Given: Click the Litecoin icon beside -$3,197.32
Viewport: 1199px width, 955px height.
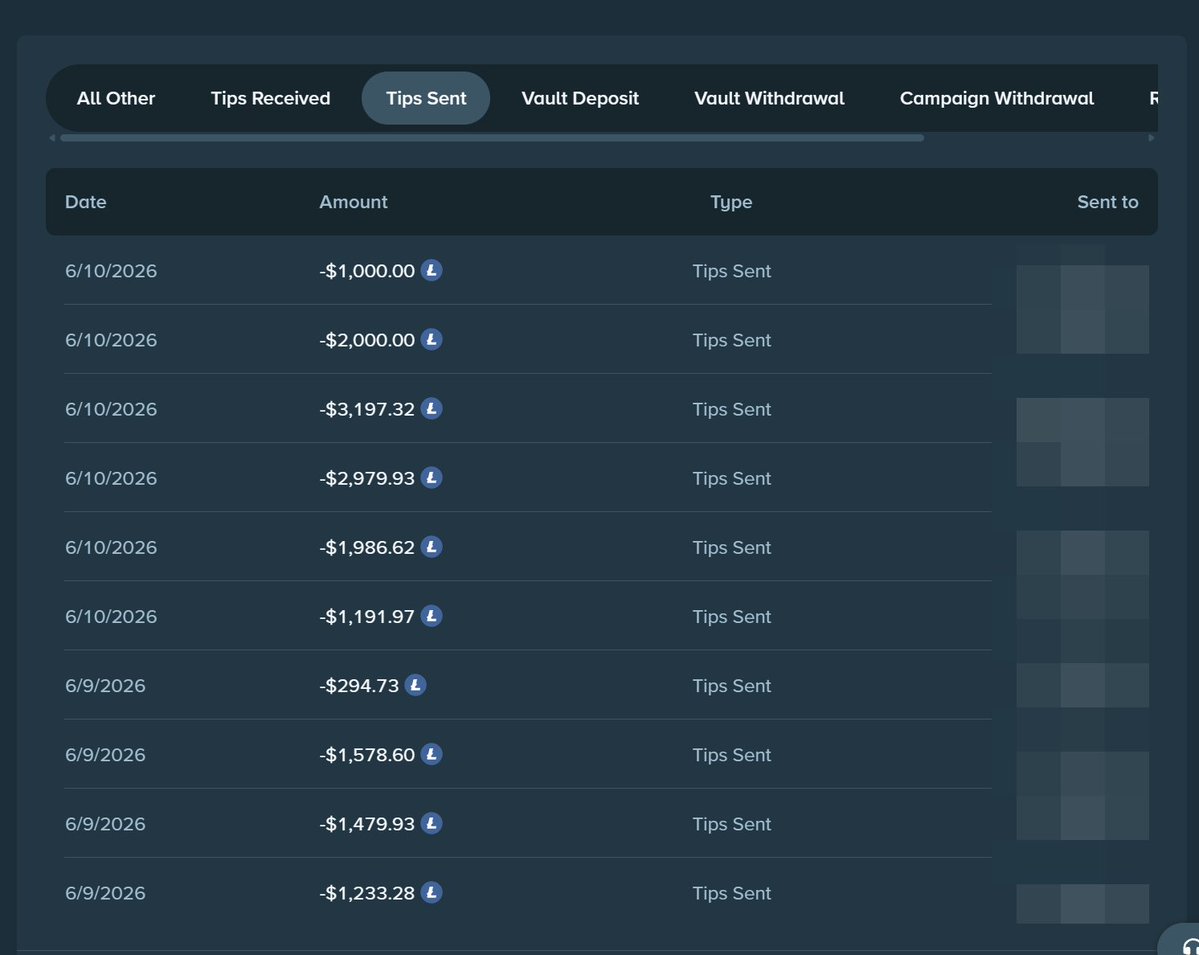Looking at the screenshot, I should point(431,409).
